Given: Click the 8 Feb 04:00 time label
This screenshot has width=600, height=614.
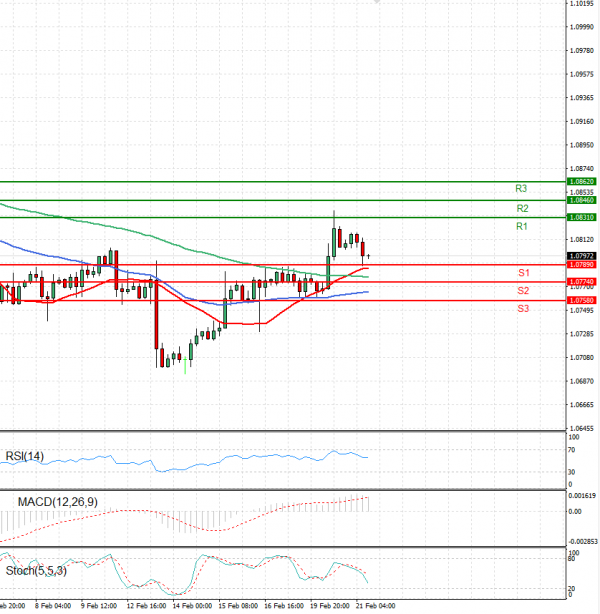Looking at the screenshot, I should [x=53, y=606].
